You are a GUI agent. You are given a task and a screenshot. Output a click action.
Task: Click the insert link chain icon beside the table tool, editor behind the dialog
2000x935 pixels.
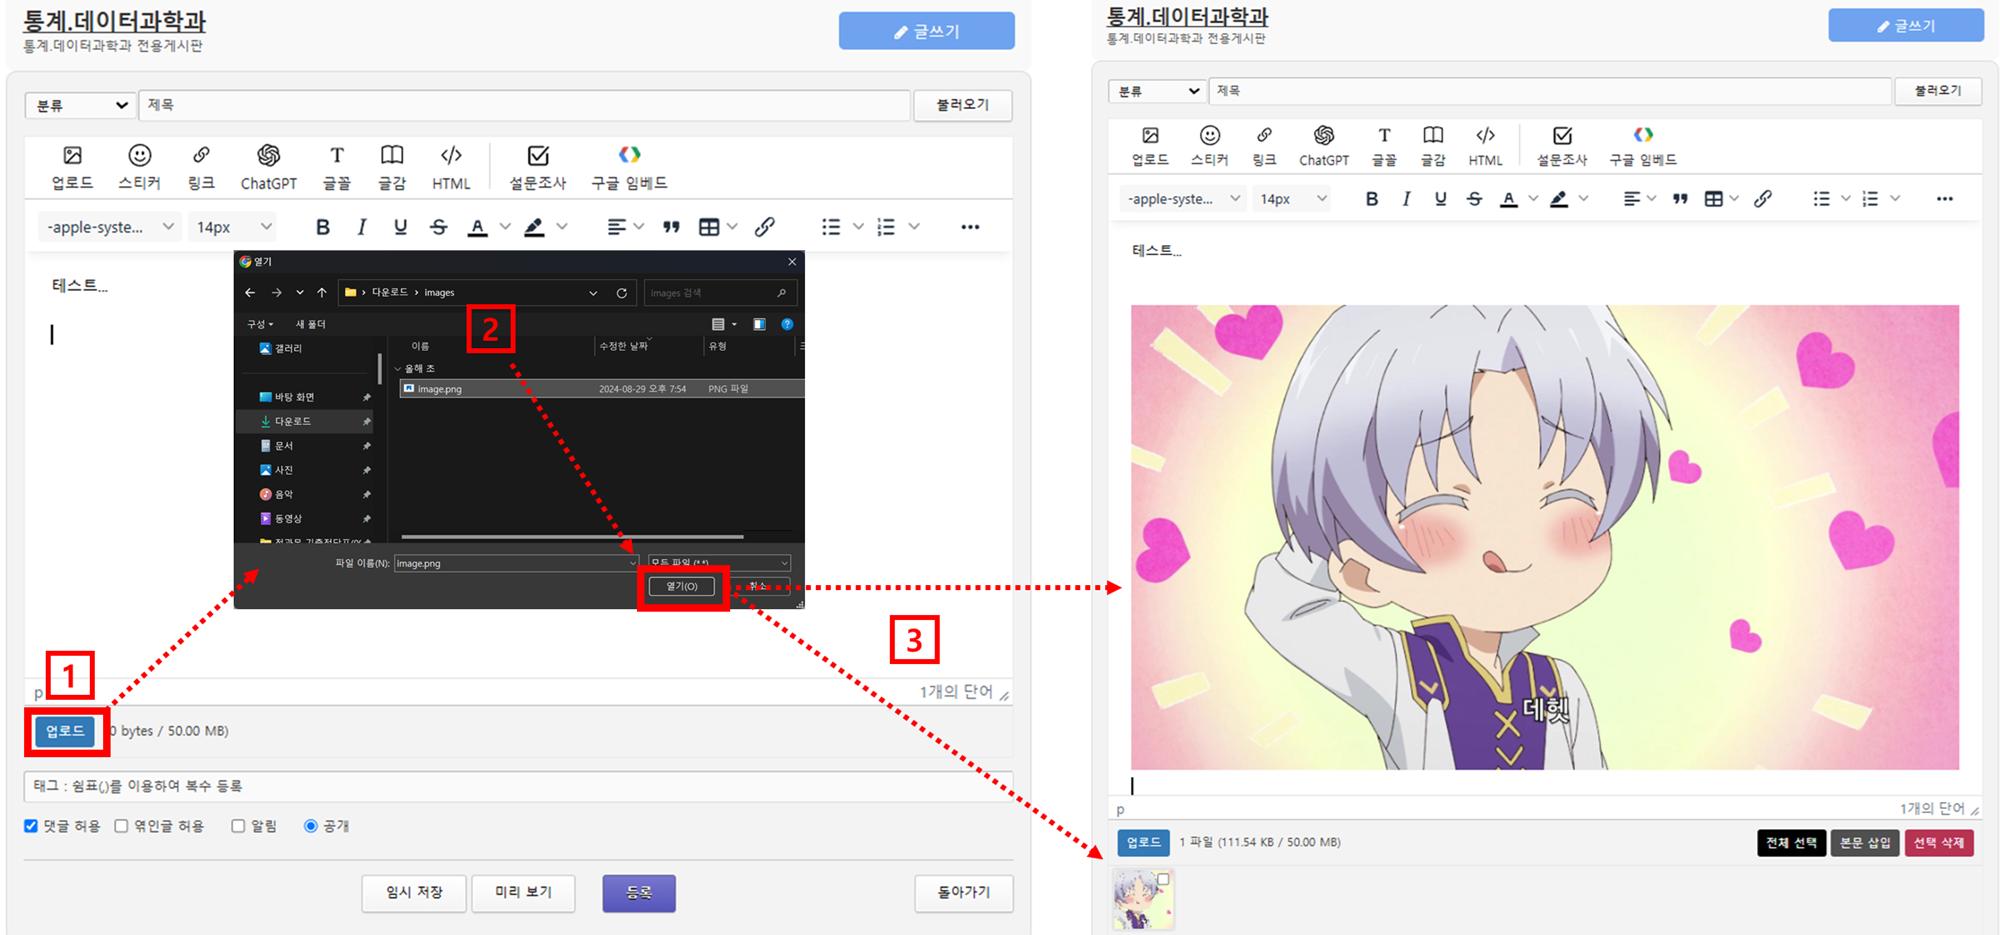(765, 227)
